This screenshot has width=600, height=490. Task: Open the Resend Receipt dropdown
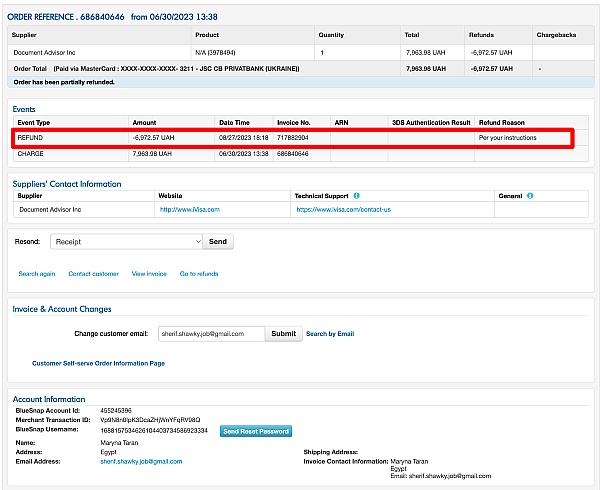126,241
